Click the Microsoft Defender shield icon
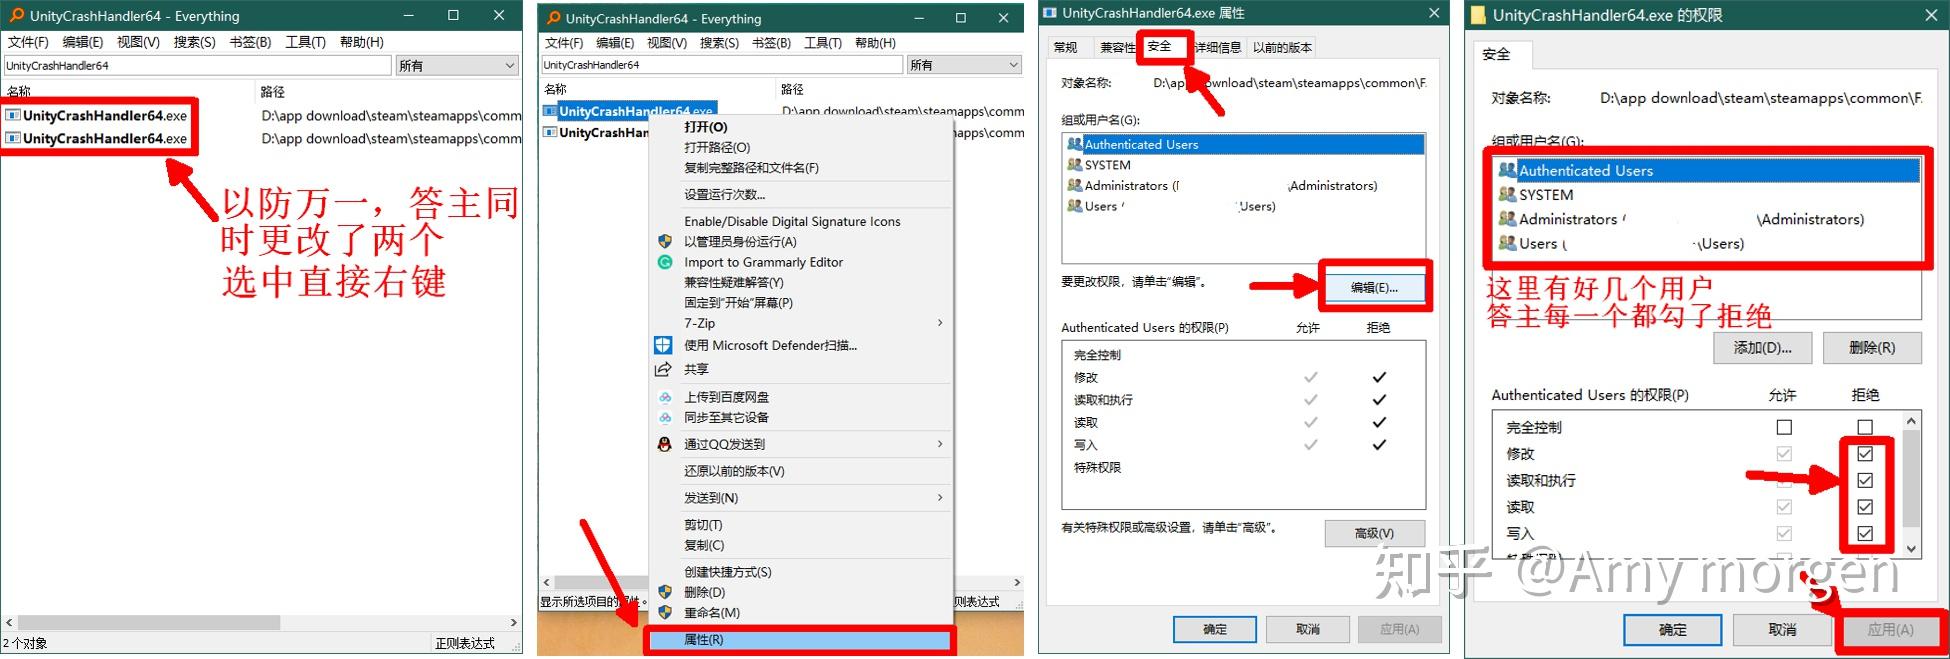 pyautogui.click(x=663, y=345)
